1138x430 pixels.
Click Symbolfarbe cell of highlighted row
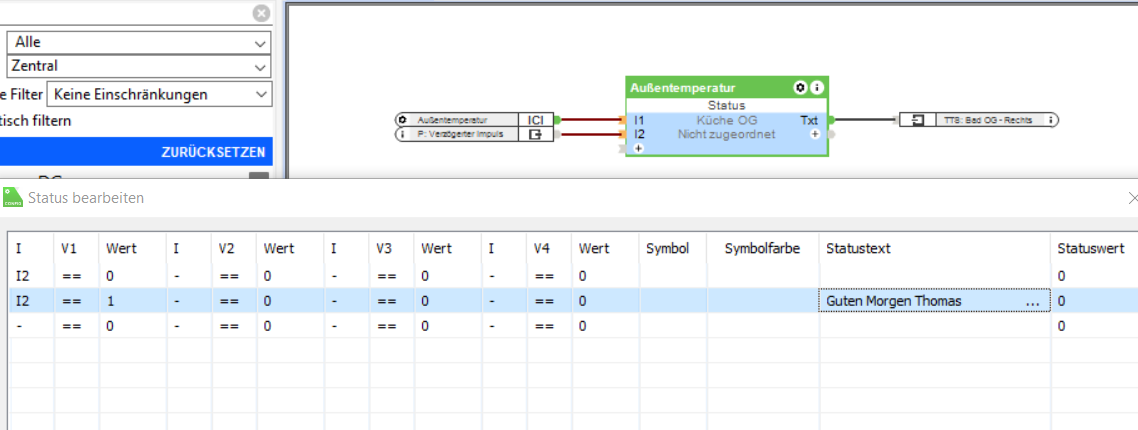point(764,301)
